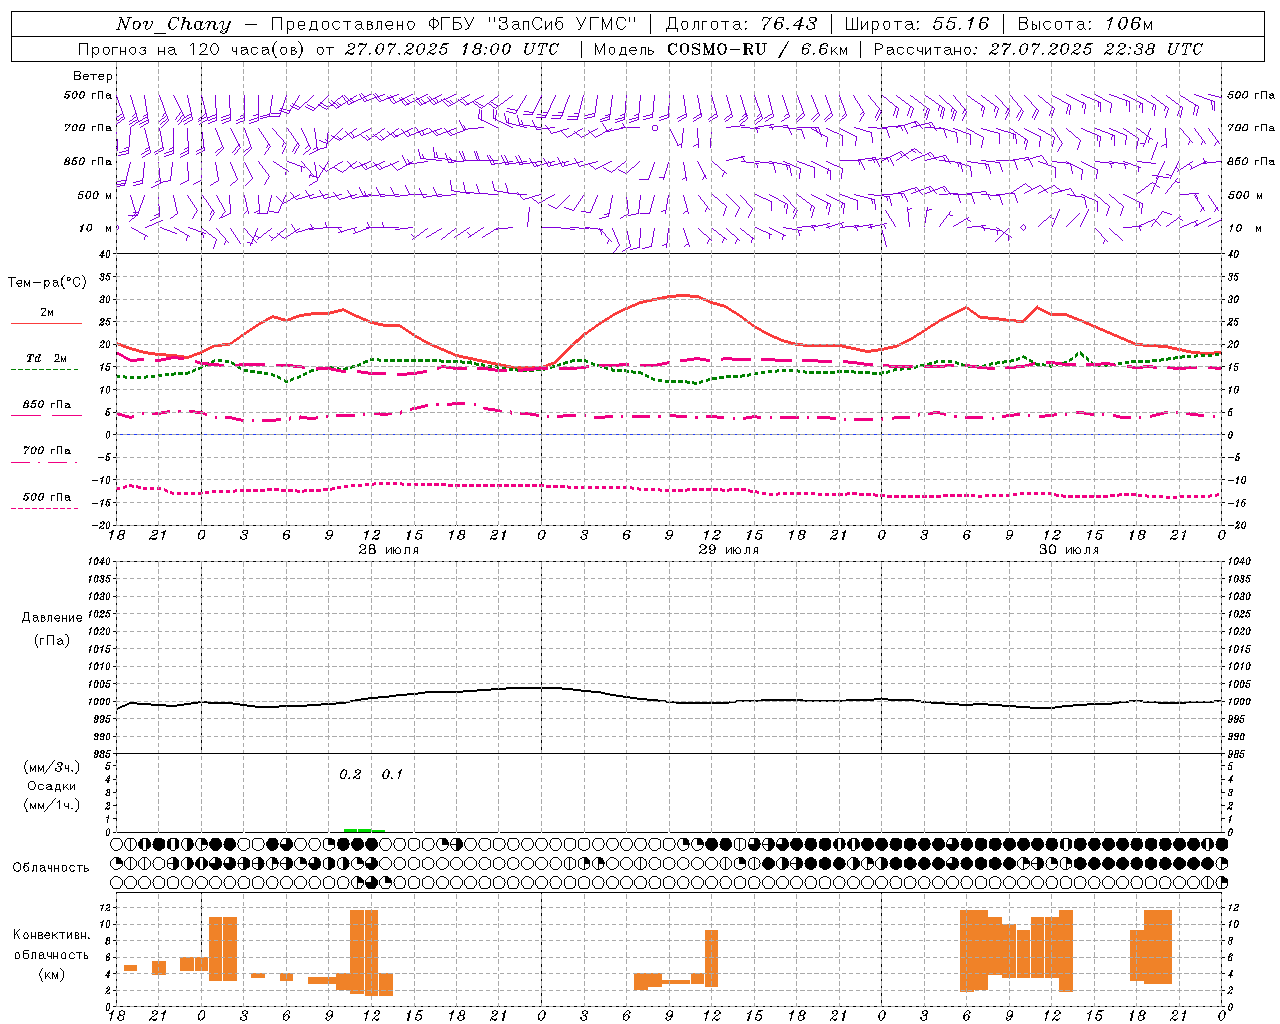Click the 10 м label left of wind barbs
This screenshot has height=1024, width=1280.
tap(95, 228)
